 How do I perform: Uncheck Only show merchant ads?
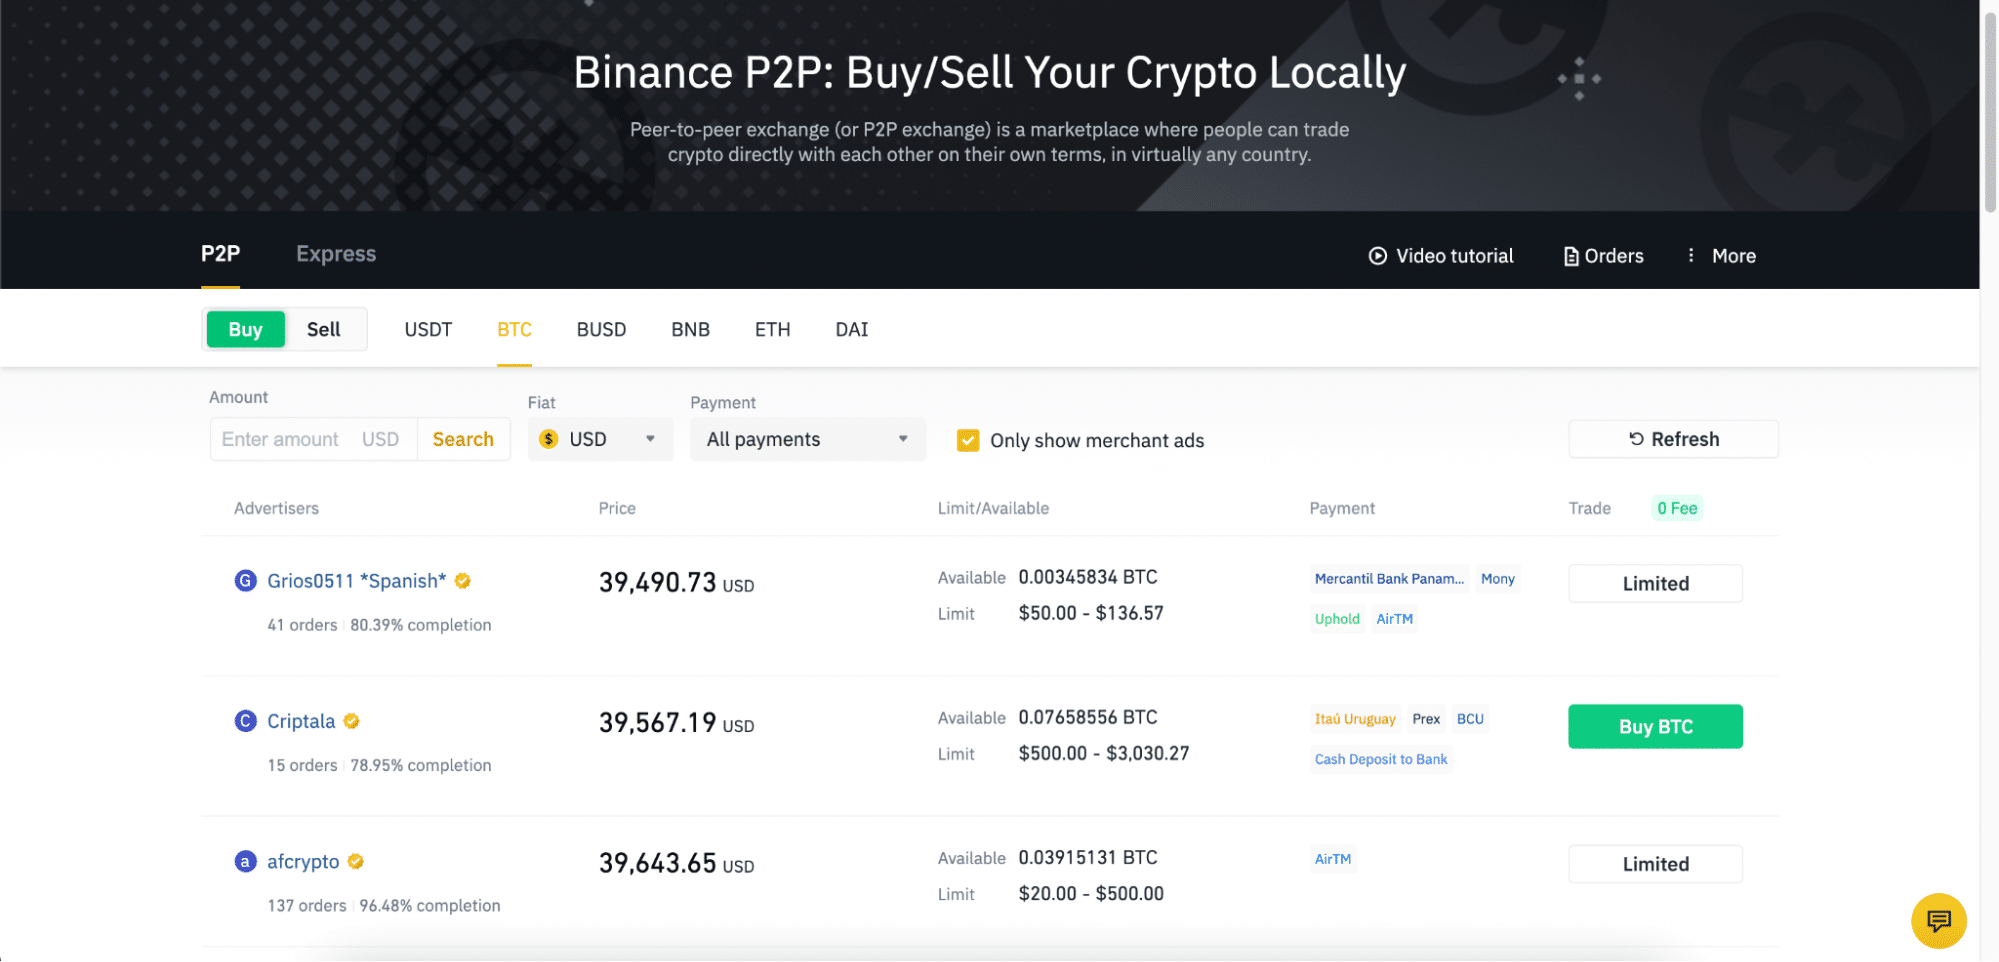(967, 440)
